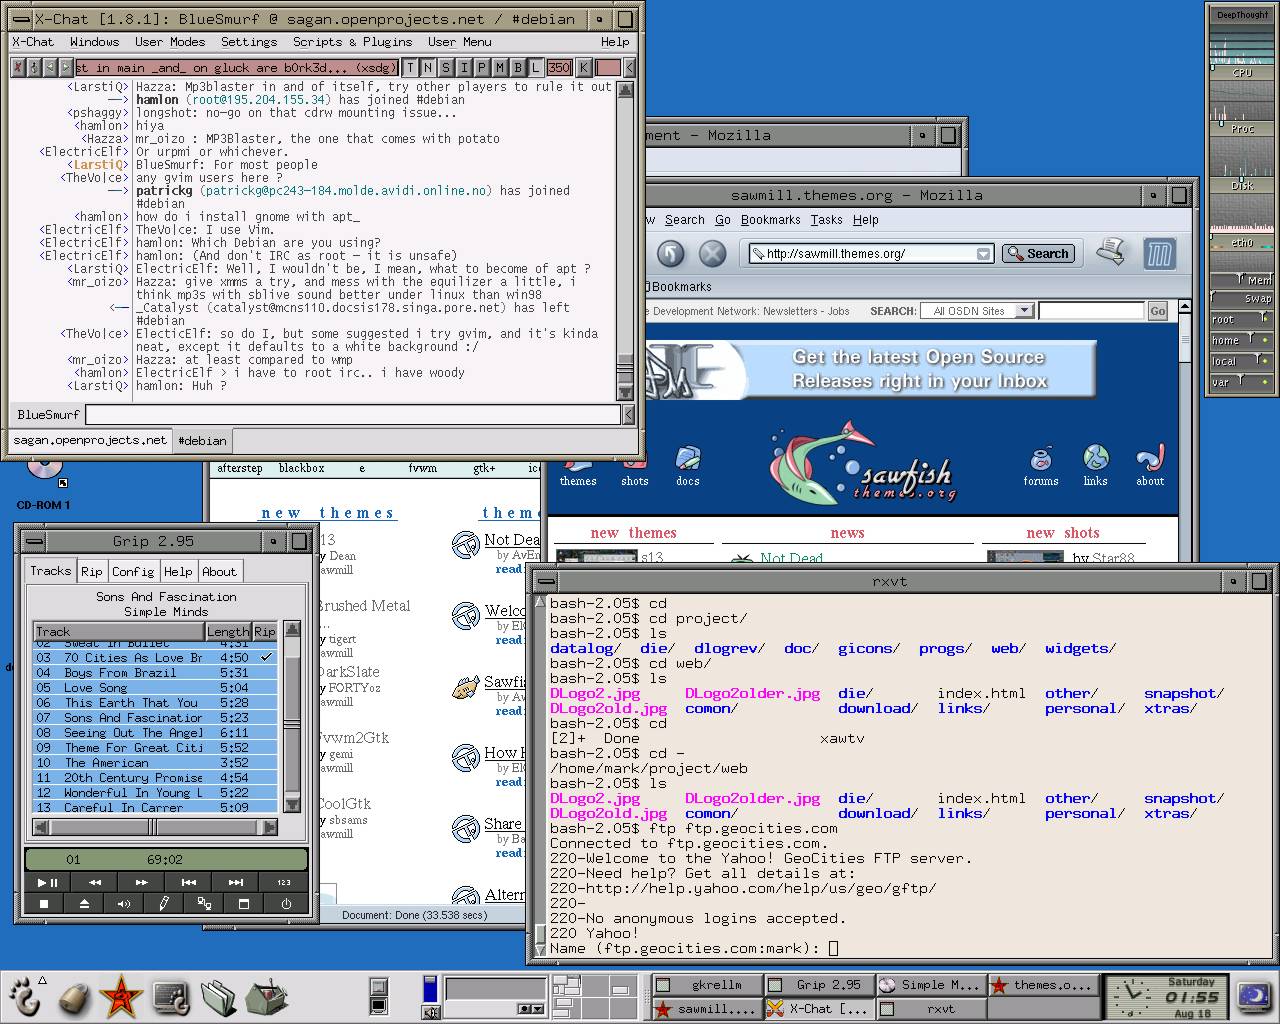Open the Bookmarks menu in Mozilla

(x=770, y=220)
